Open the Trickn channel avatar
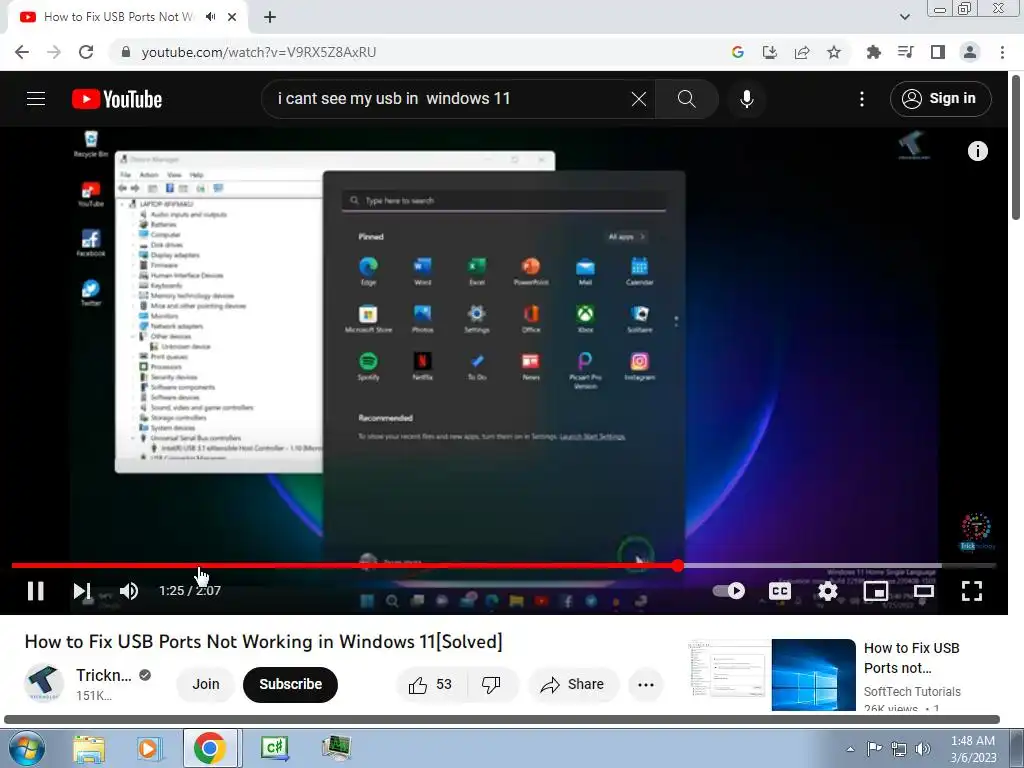Screen dimensions: 1024x768 44,683
